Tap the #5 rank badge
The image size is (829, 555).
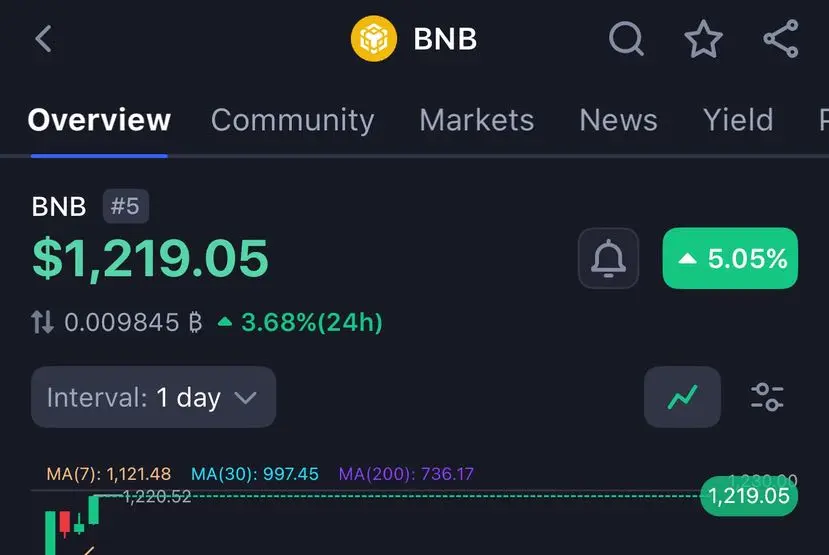coord(125,206)
